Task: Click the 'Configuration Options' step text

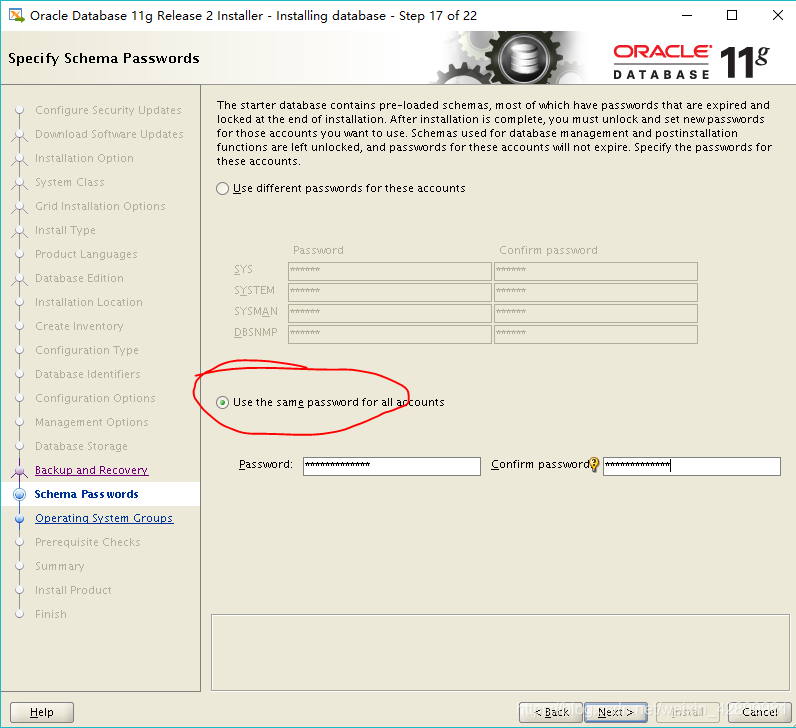Action: coord(95,398)
